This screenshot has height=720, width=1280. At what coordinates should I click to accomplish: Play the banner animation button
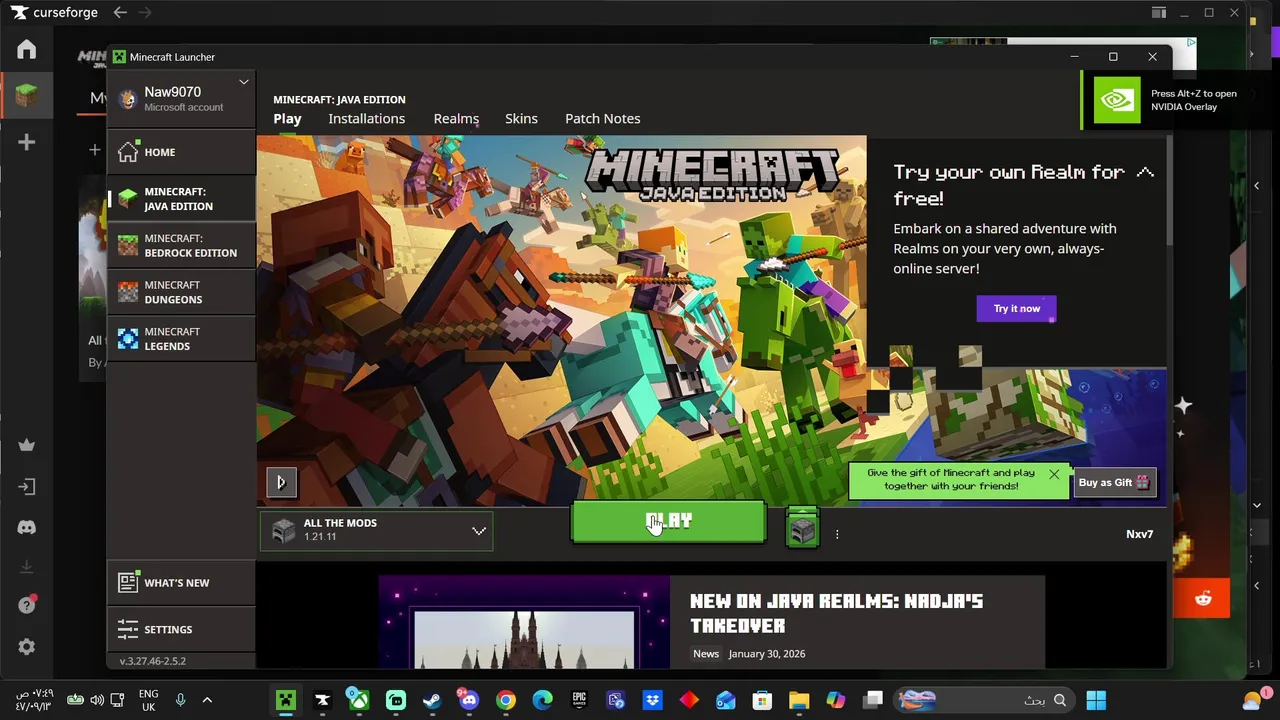point(281,483)
